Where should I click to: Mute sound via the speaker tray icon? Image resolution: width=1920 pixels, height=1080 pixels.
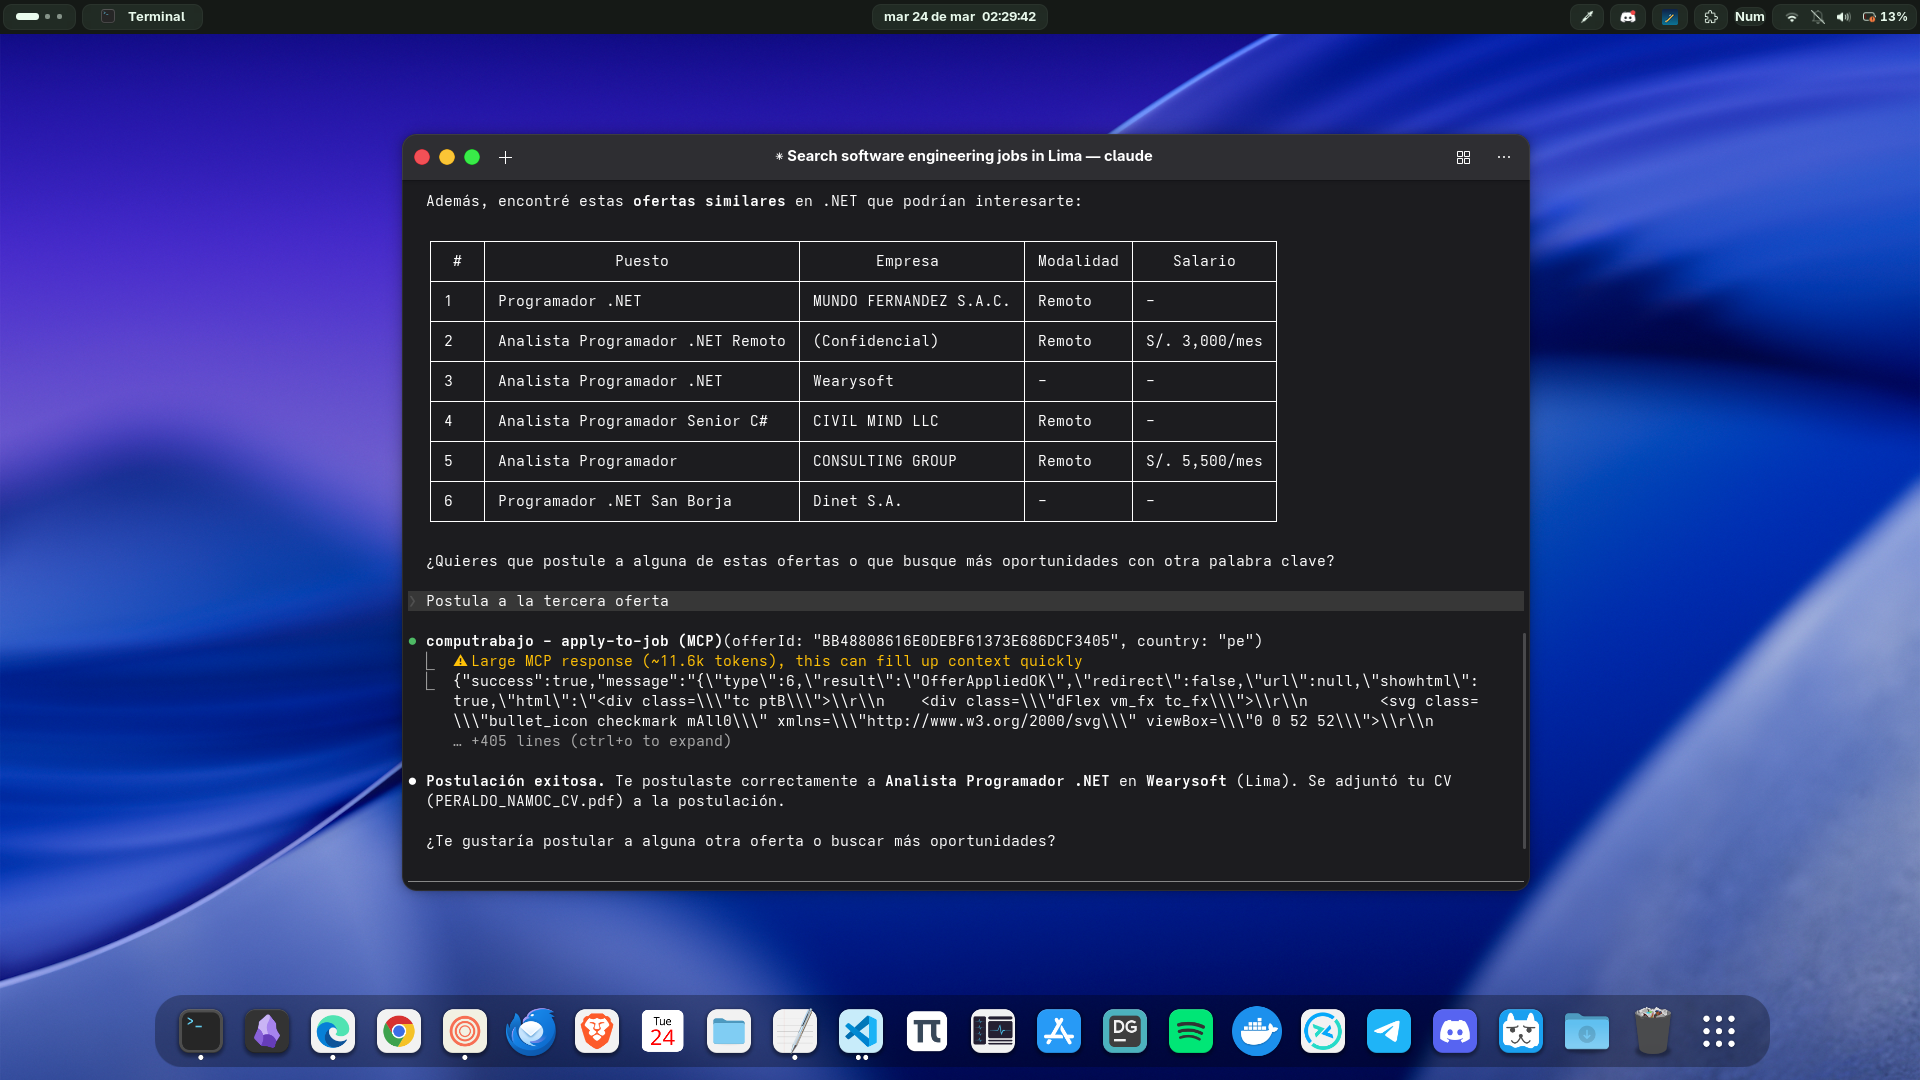click(x=1843, y=17)
